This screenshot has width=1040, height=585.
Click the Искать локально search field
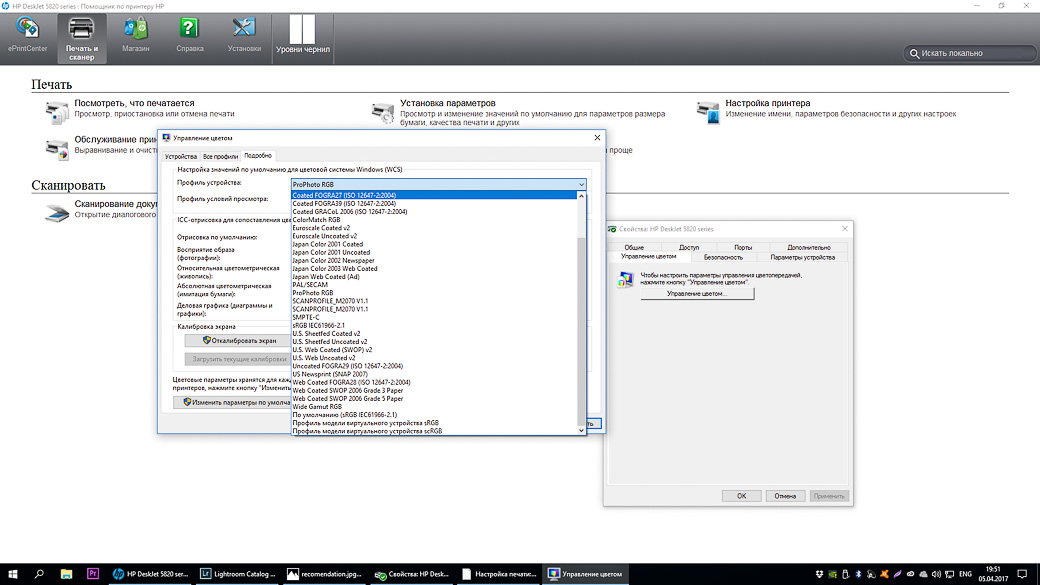[970, 53]
